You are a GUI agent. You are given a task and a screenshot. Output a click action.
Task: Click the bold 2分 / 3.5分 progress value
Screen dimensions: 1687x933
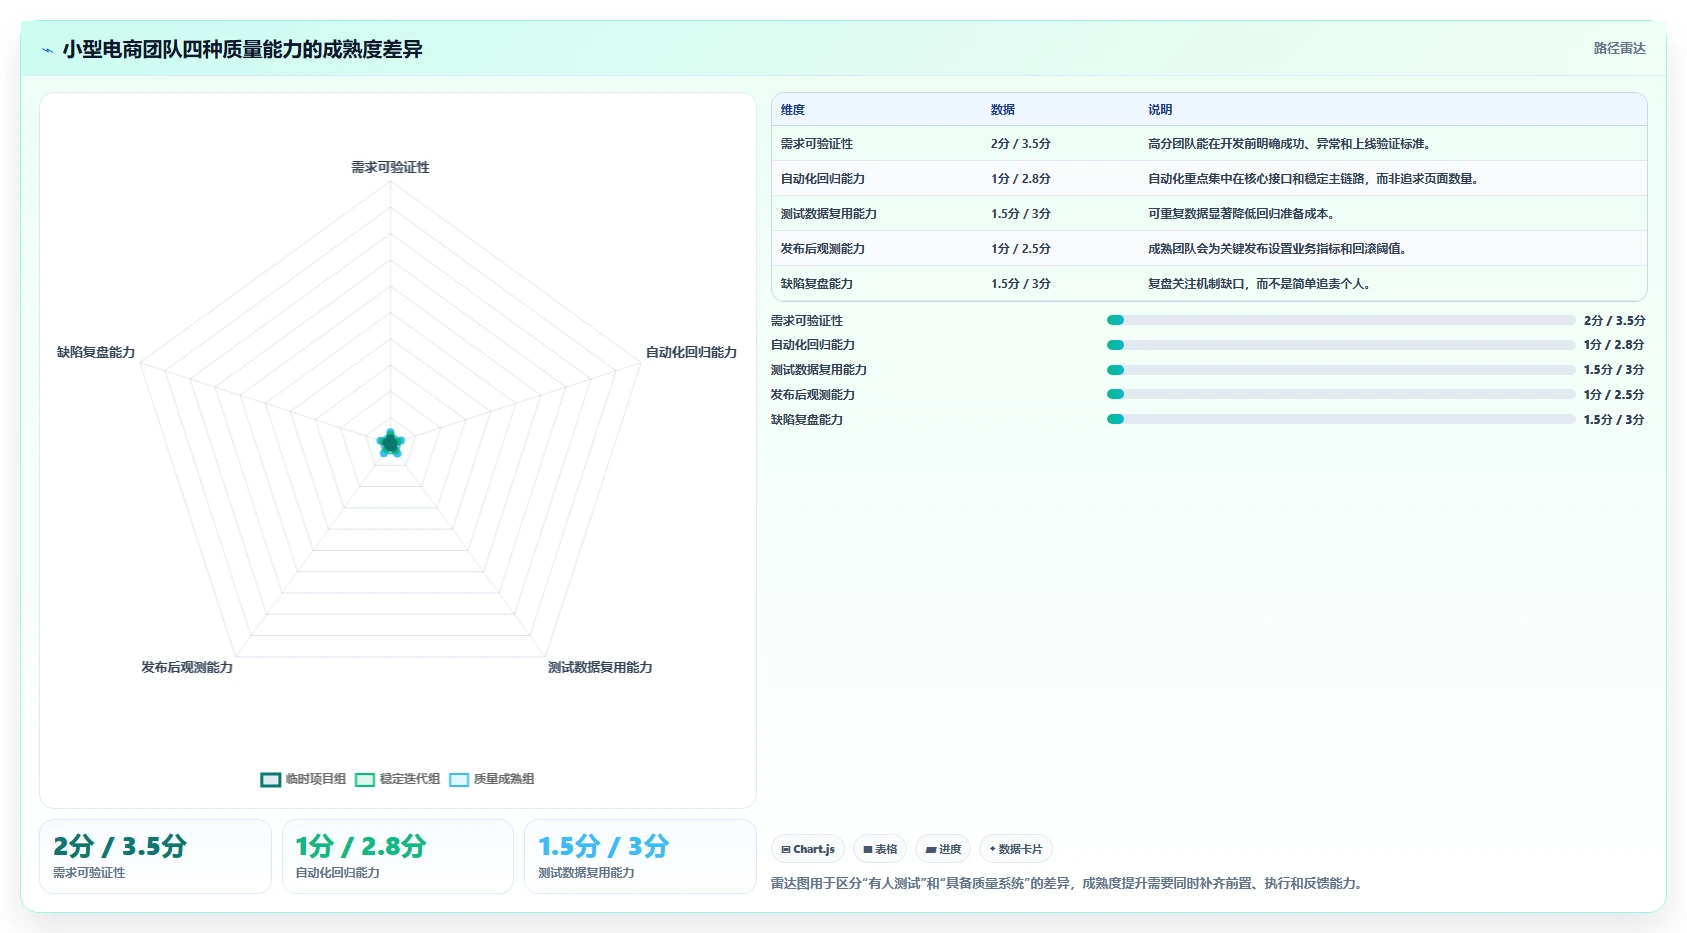click(x=1614, y=321)
